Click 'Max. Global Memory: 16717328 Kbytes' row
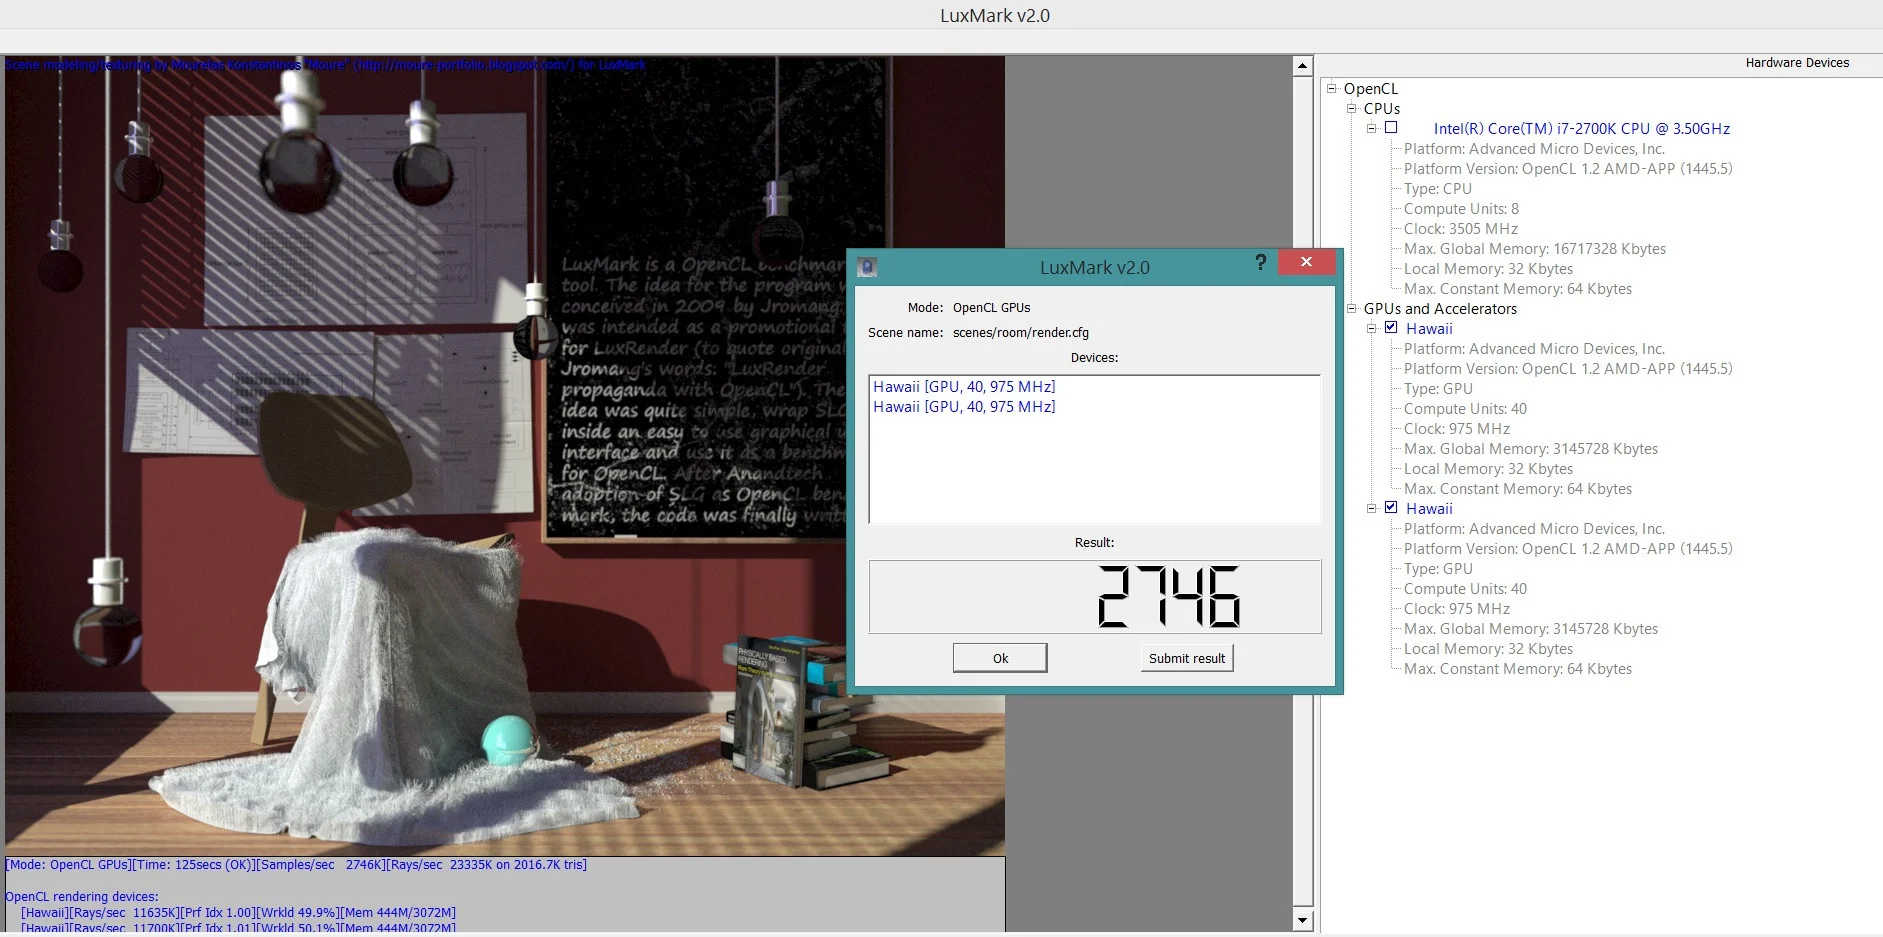The height and width of the screenshot is (937, 1883). [1535, 249]
